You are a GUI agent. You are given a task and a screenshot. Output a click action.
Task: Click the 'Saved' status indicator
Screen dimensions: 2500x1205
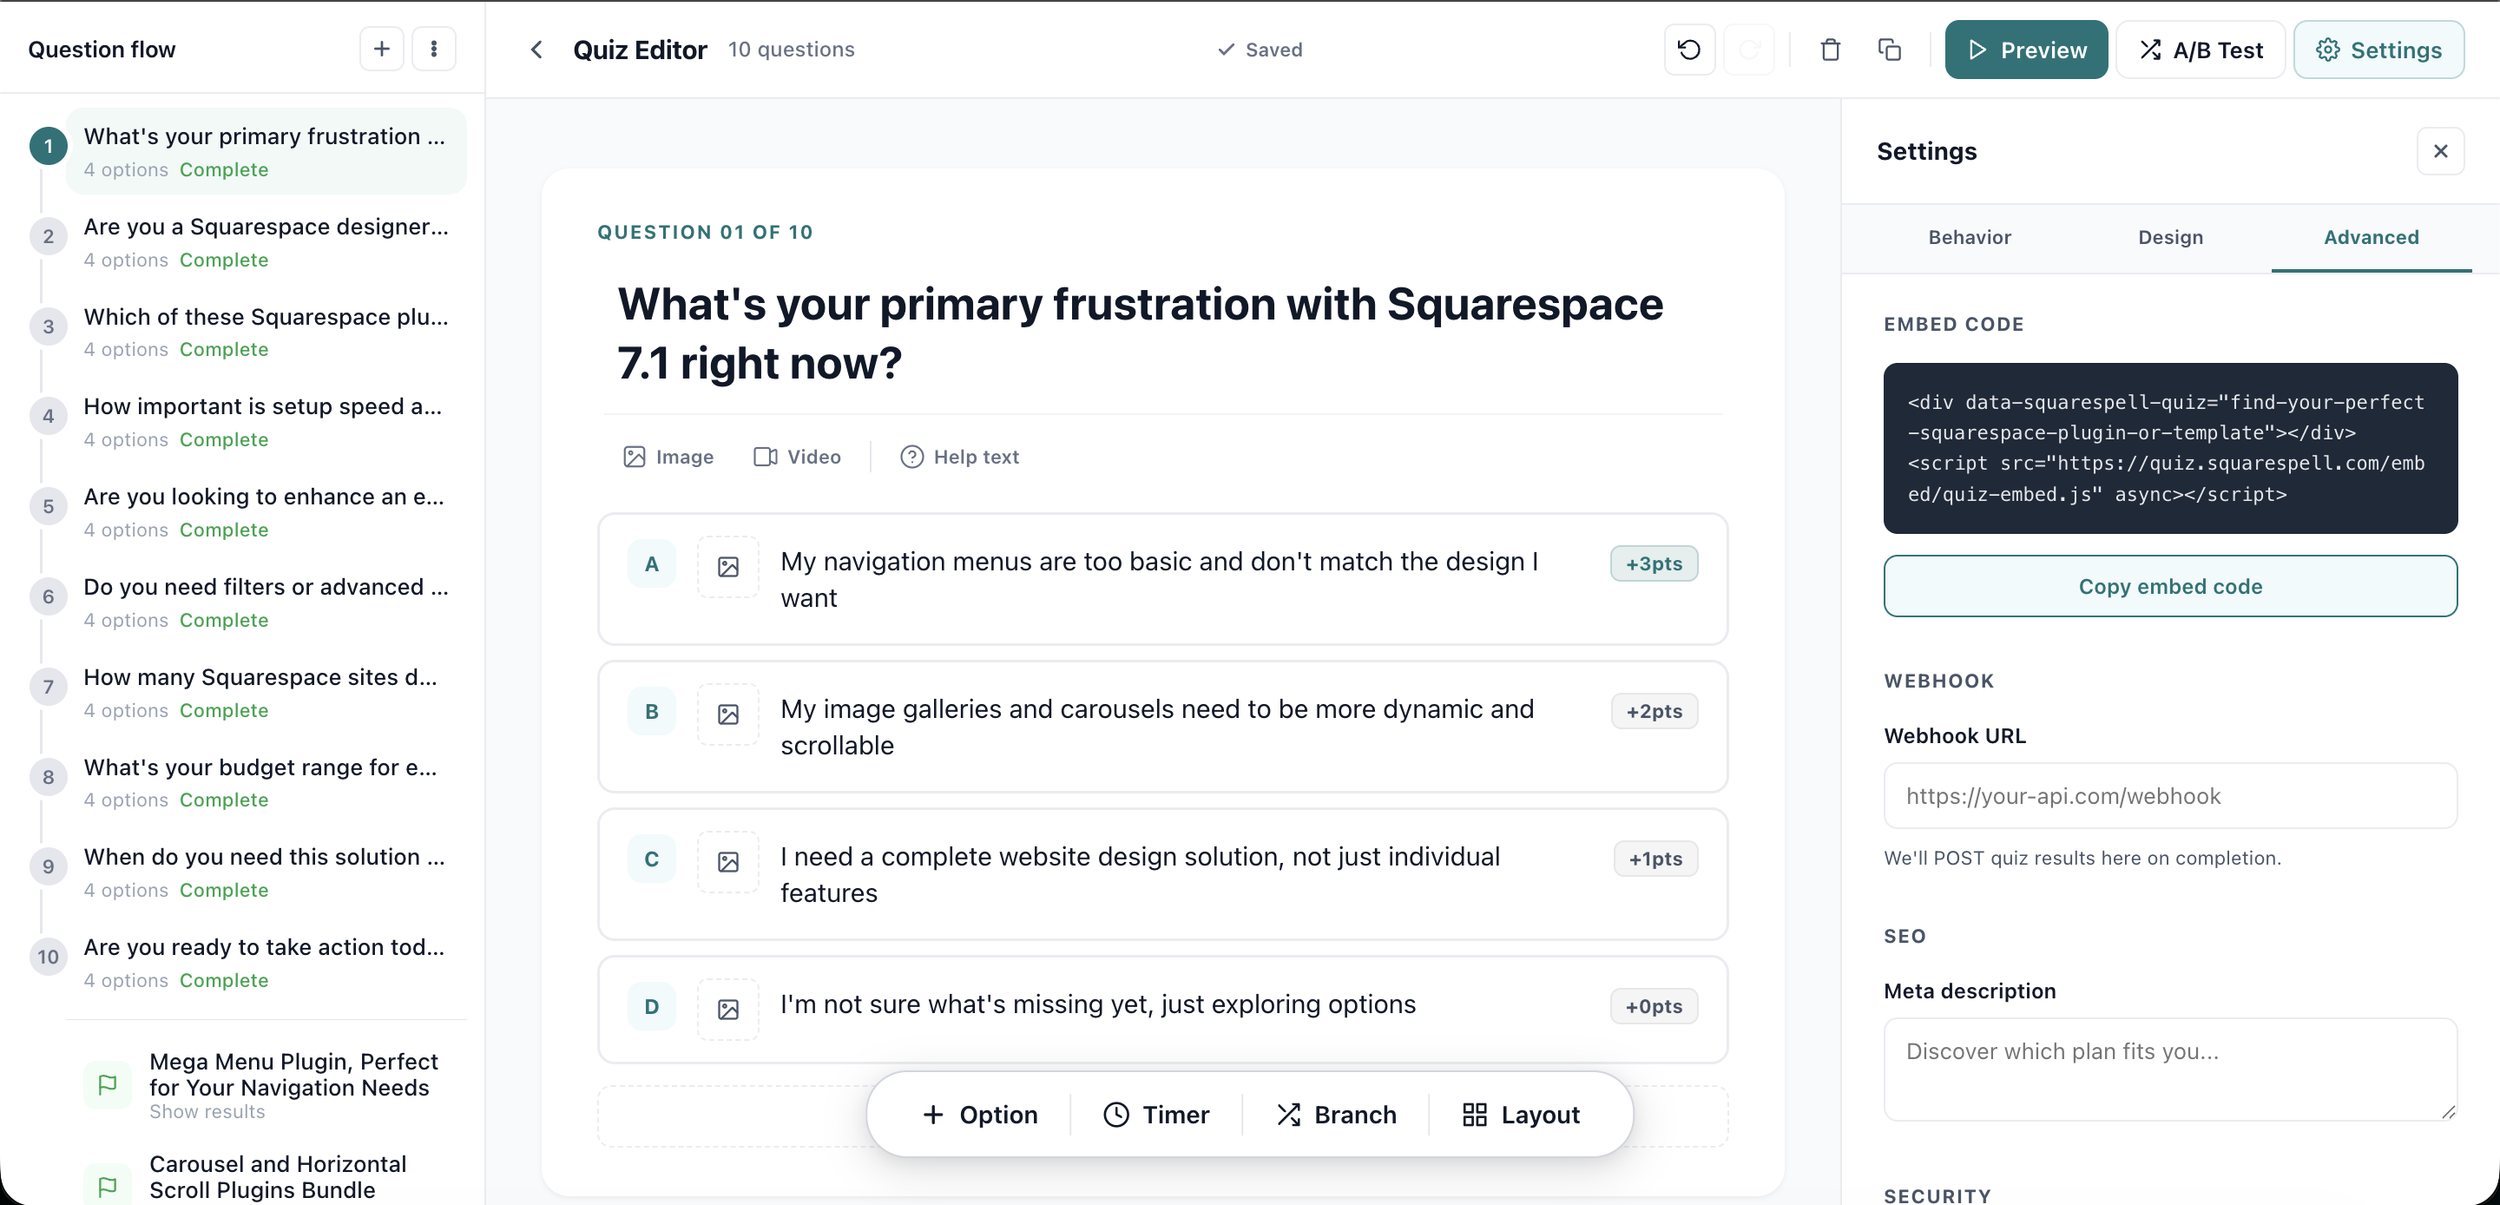pos(1260,50)
